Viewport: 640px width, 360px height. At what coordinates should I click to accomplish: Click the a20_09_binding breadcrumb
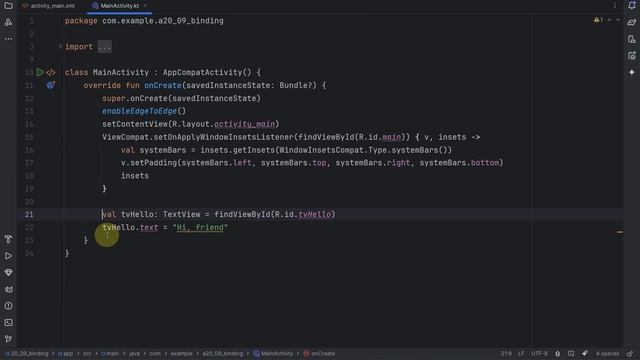click(x=222, y=353)
